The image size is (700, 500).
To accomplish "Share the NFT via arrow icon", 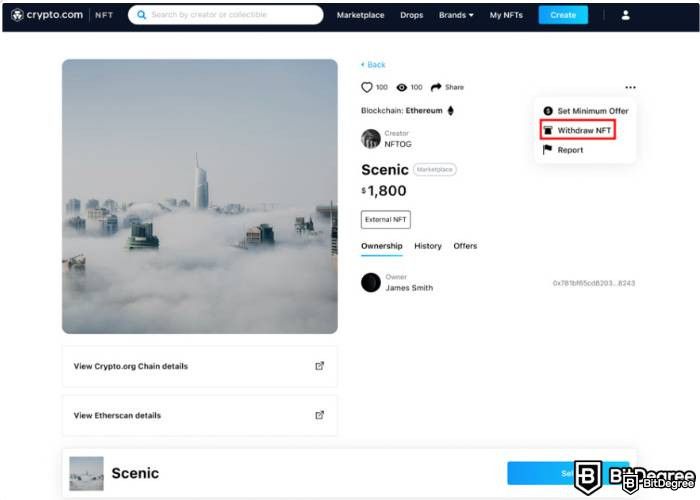I will click(x=436, y=87).
